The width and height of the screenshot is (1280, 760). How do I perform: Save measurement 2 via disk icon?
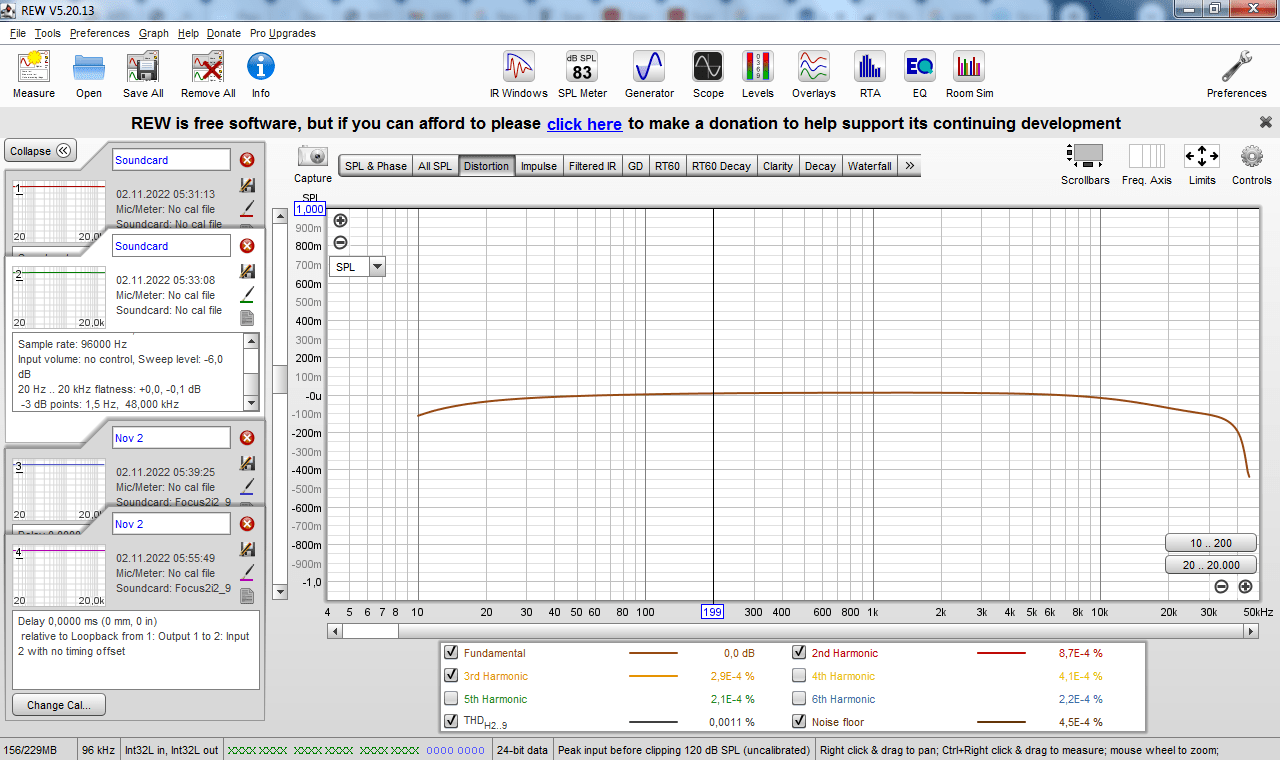[x=247, y=272]
